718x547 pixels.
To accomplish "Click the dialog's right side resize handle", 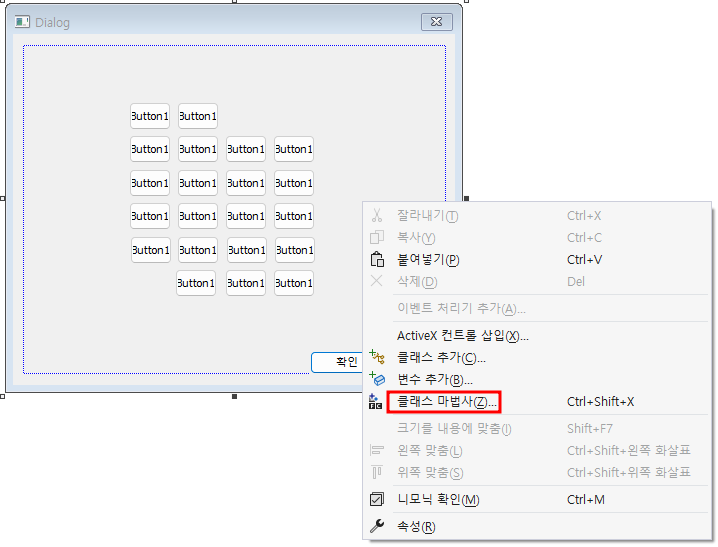I will tap(466, 198).
